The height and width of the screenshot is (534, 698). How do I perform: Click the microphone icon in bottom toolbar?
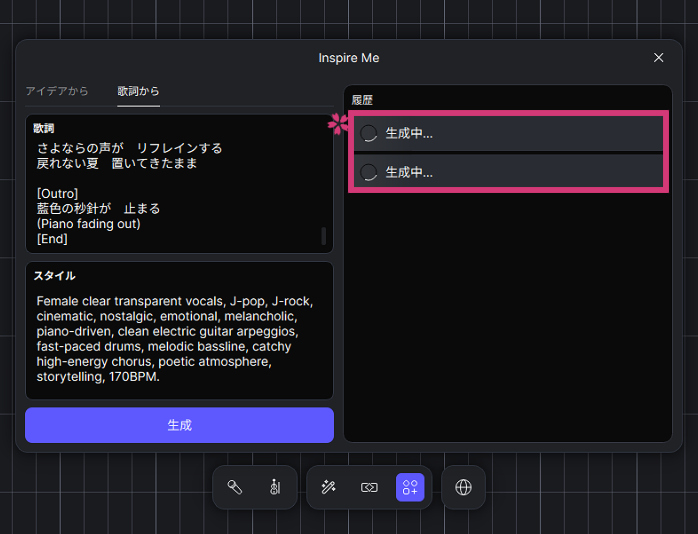235,487
